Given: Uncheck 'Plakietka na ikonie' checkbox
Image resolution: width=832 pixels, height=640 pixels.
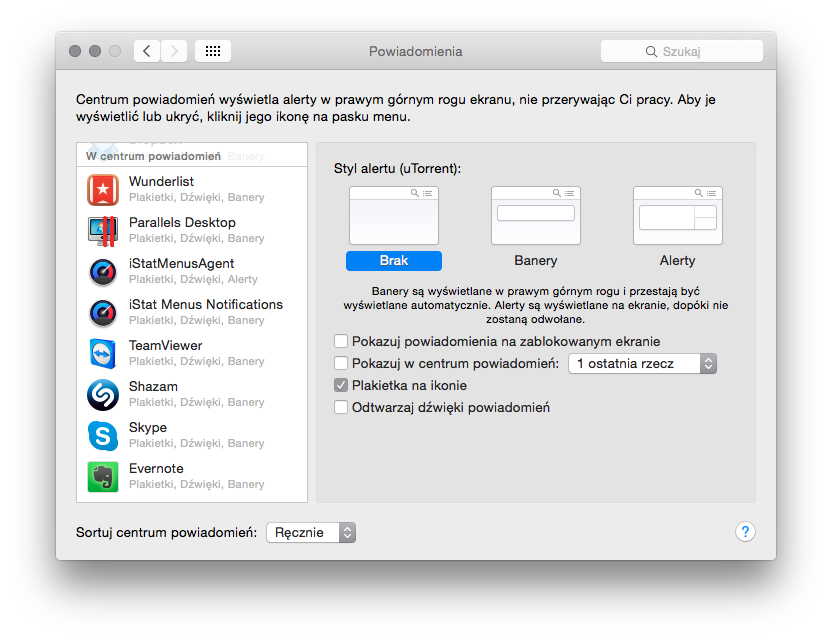Looking at the screenshot, I should [341, 386].
